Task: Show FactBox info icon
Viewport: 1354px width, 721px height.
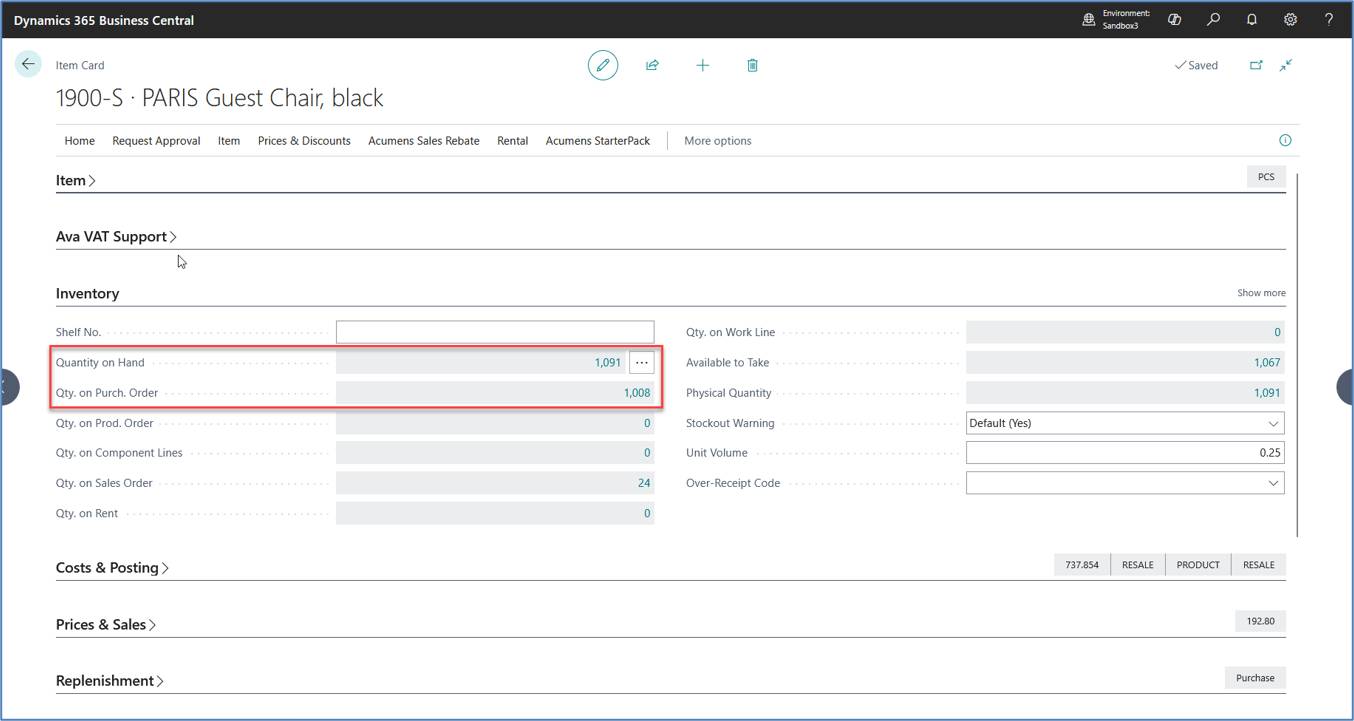Action: 1285,140
